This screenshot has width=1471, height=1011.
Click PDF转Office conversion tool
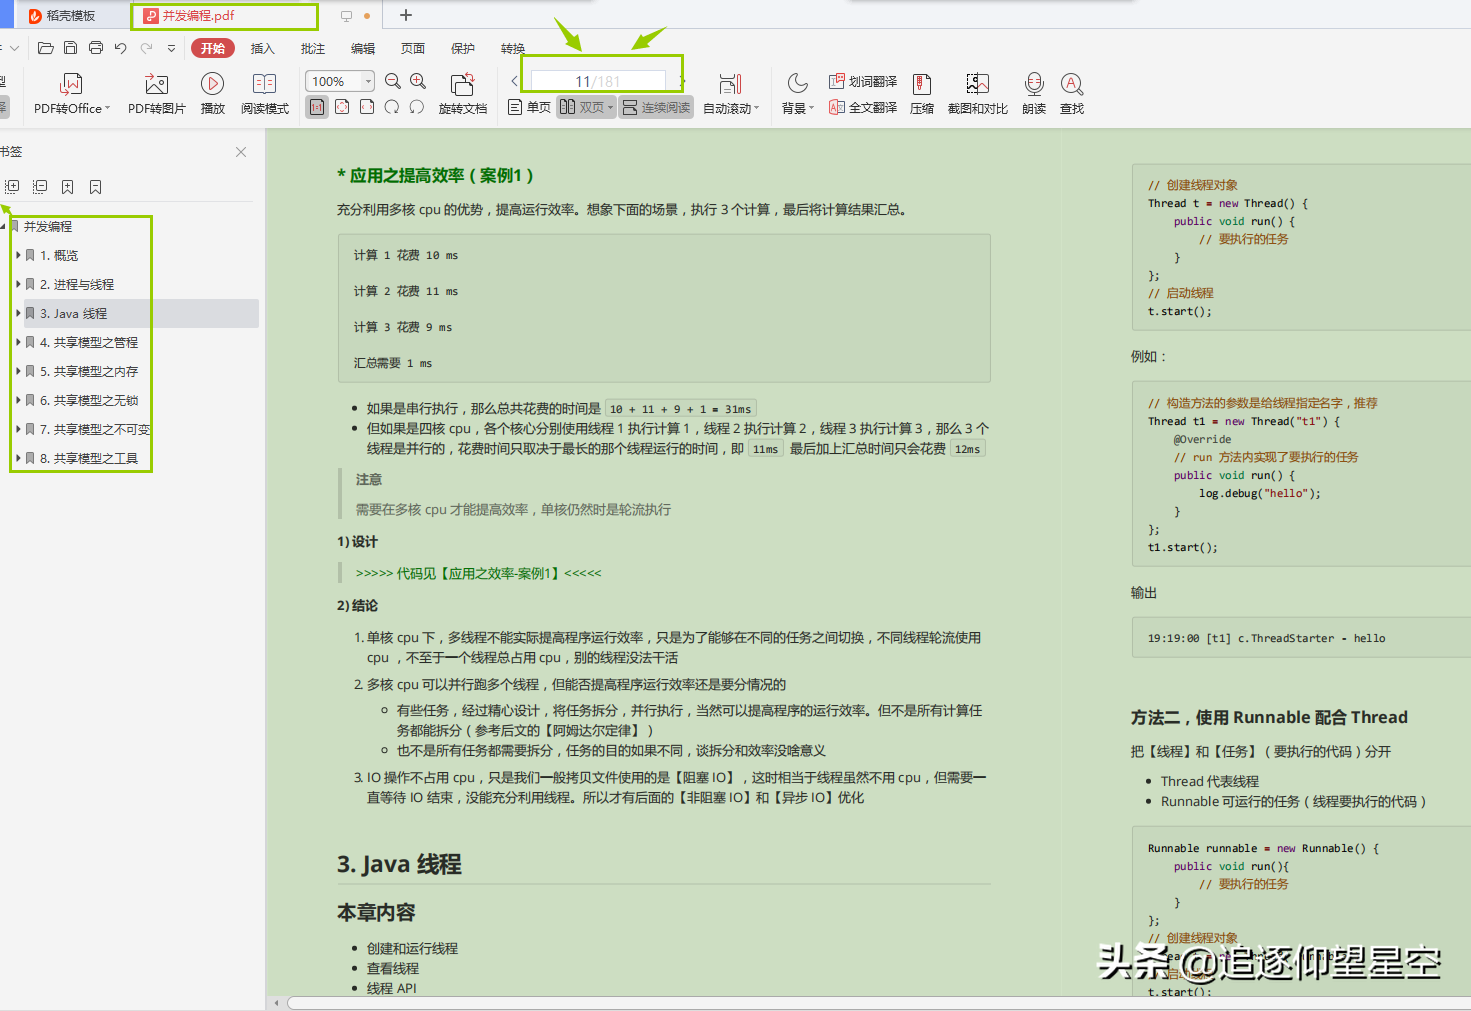71,94
